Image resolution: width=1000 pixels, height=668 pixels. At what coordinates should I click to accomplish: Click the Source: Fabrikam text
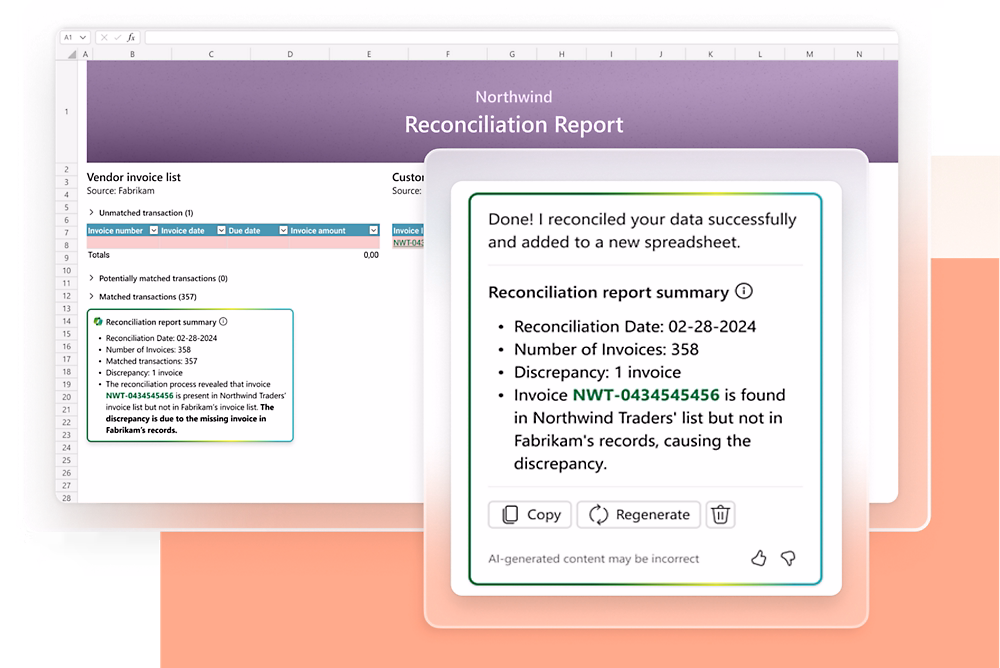121,191
